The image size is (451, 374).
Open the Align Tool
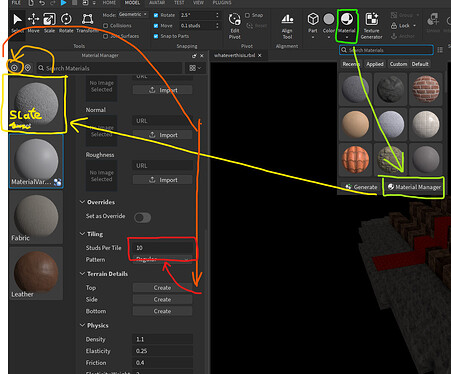pos(287,26)
